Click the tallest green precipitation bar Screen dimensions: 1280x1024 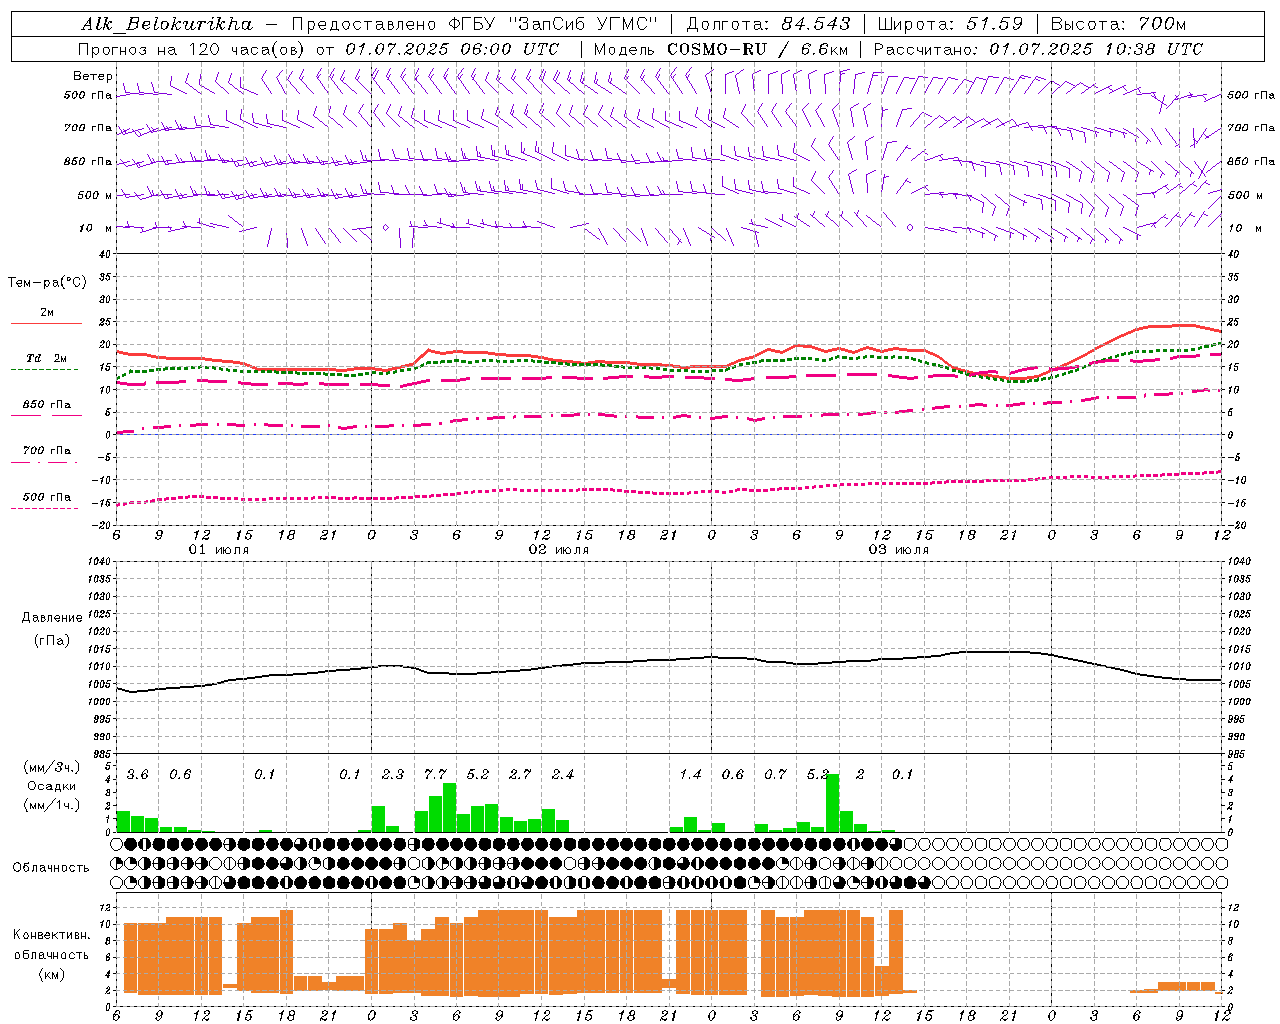[832, 803]
